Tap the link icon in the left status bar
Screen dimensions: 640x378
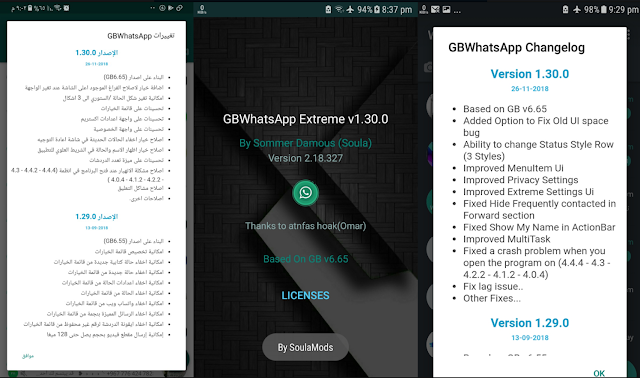tap(179, 8)
